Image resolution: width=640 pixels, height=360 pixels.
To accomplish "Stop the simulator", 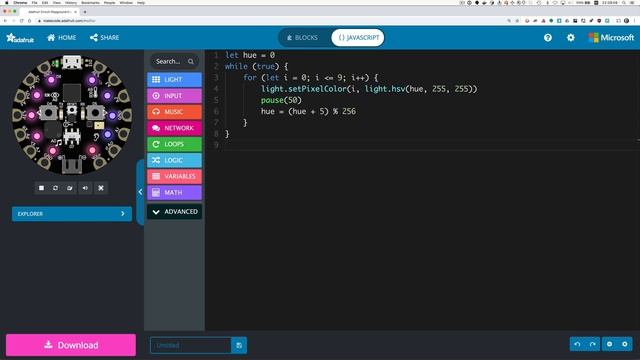I will click(41, 188).
